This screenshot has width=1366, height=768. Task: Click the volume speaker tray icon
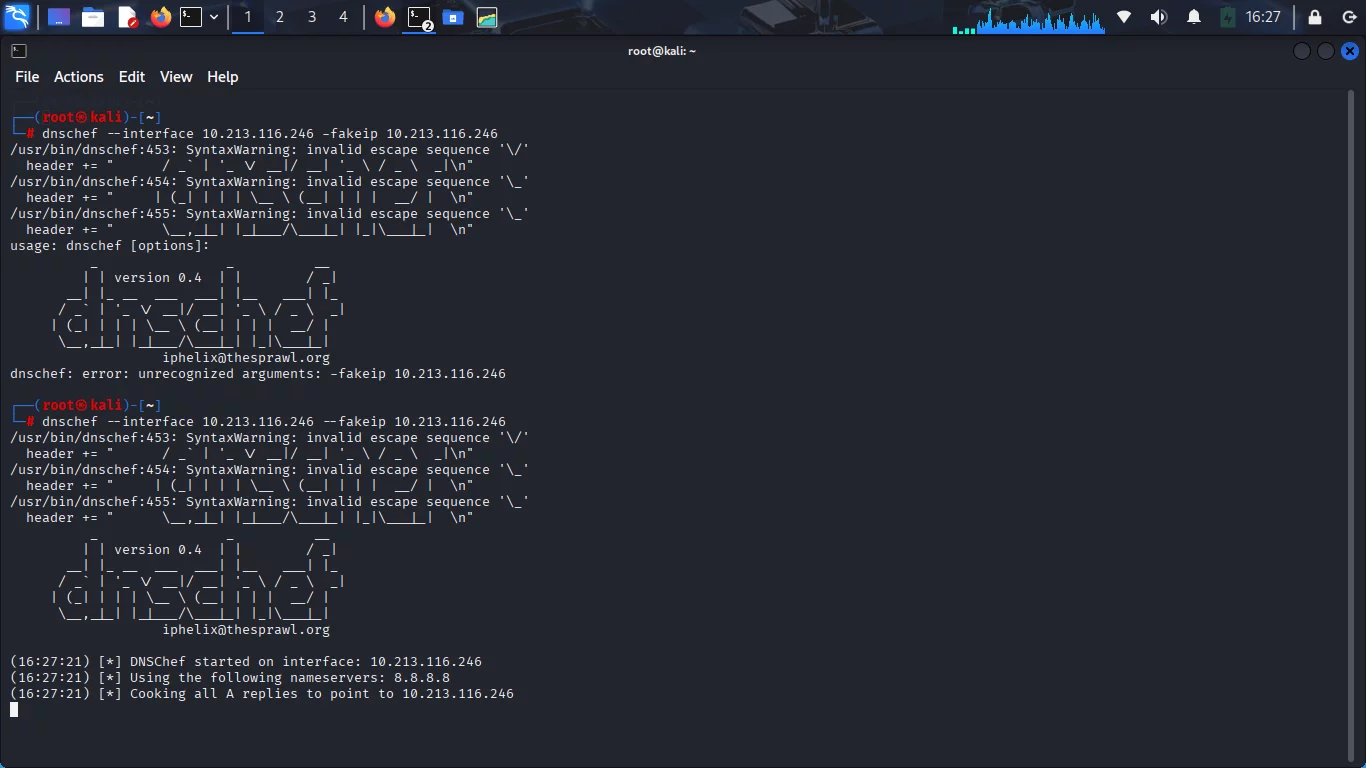click(1159, 17)
